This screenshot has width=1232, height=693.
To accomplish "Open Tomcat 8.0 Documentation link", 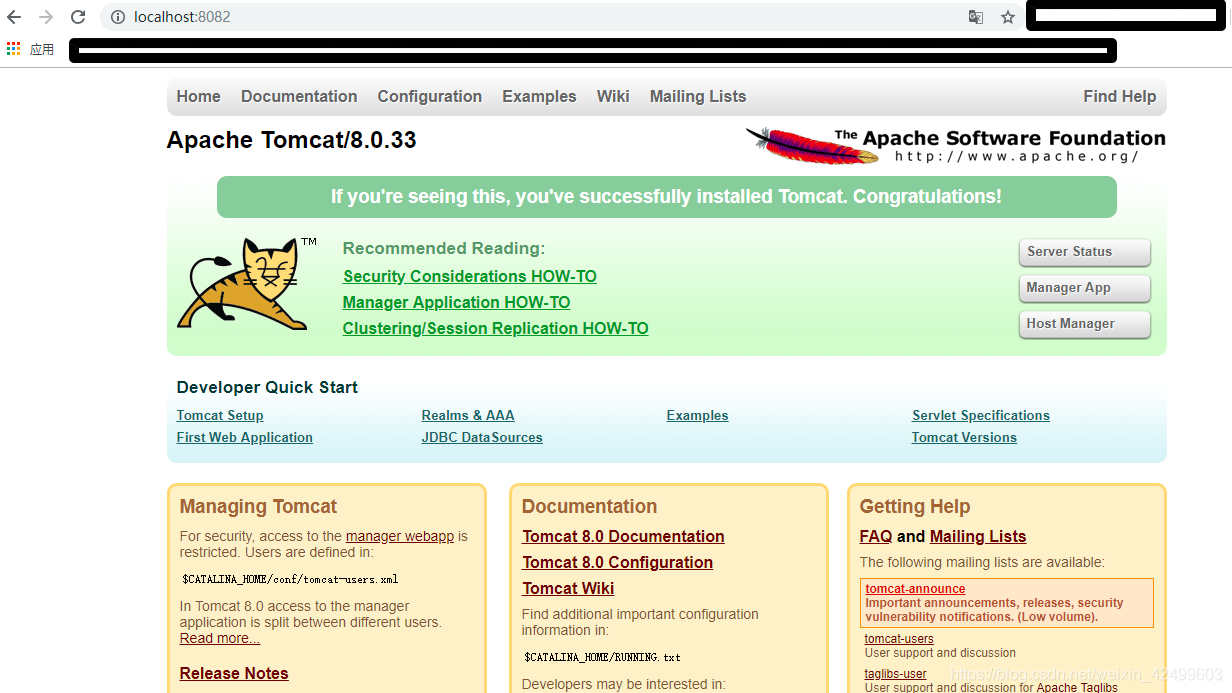I will 623,536.
